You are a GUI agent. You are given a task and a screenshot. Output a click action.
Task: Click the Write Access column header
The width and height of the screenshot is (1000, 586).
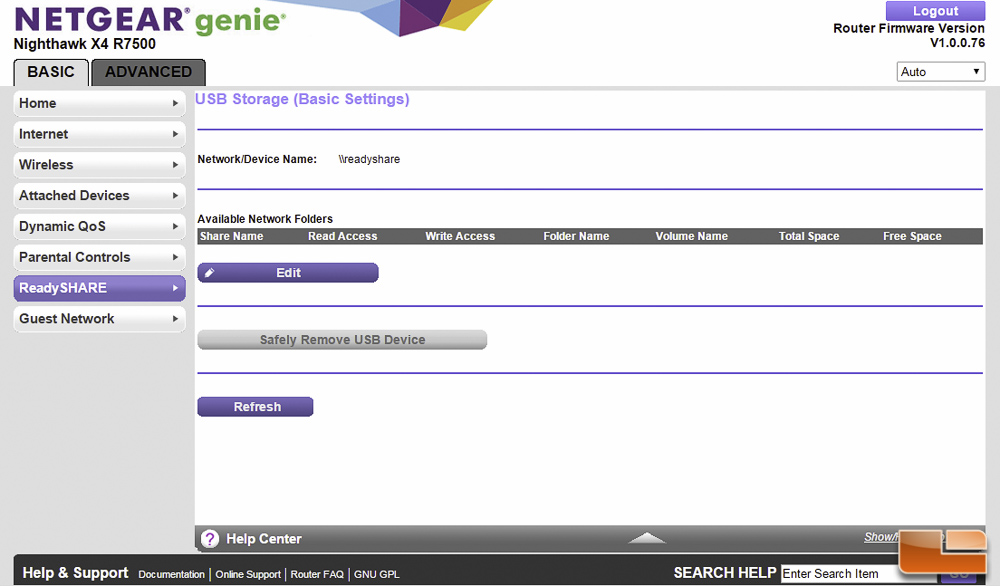(460, 237)
